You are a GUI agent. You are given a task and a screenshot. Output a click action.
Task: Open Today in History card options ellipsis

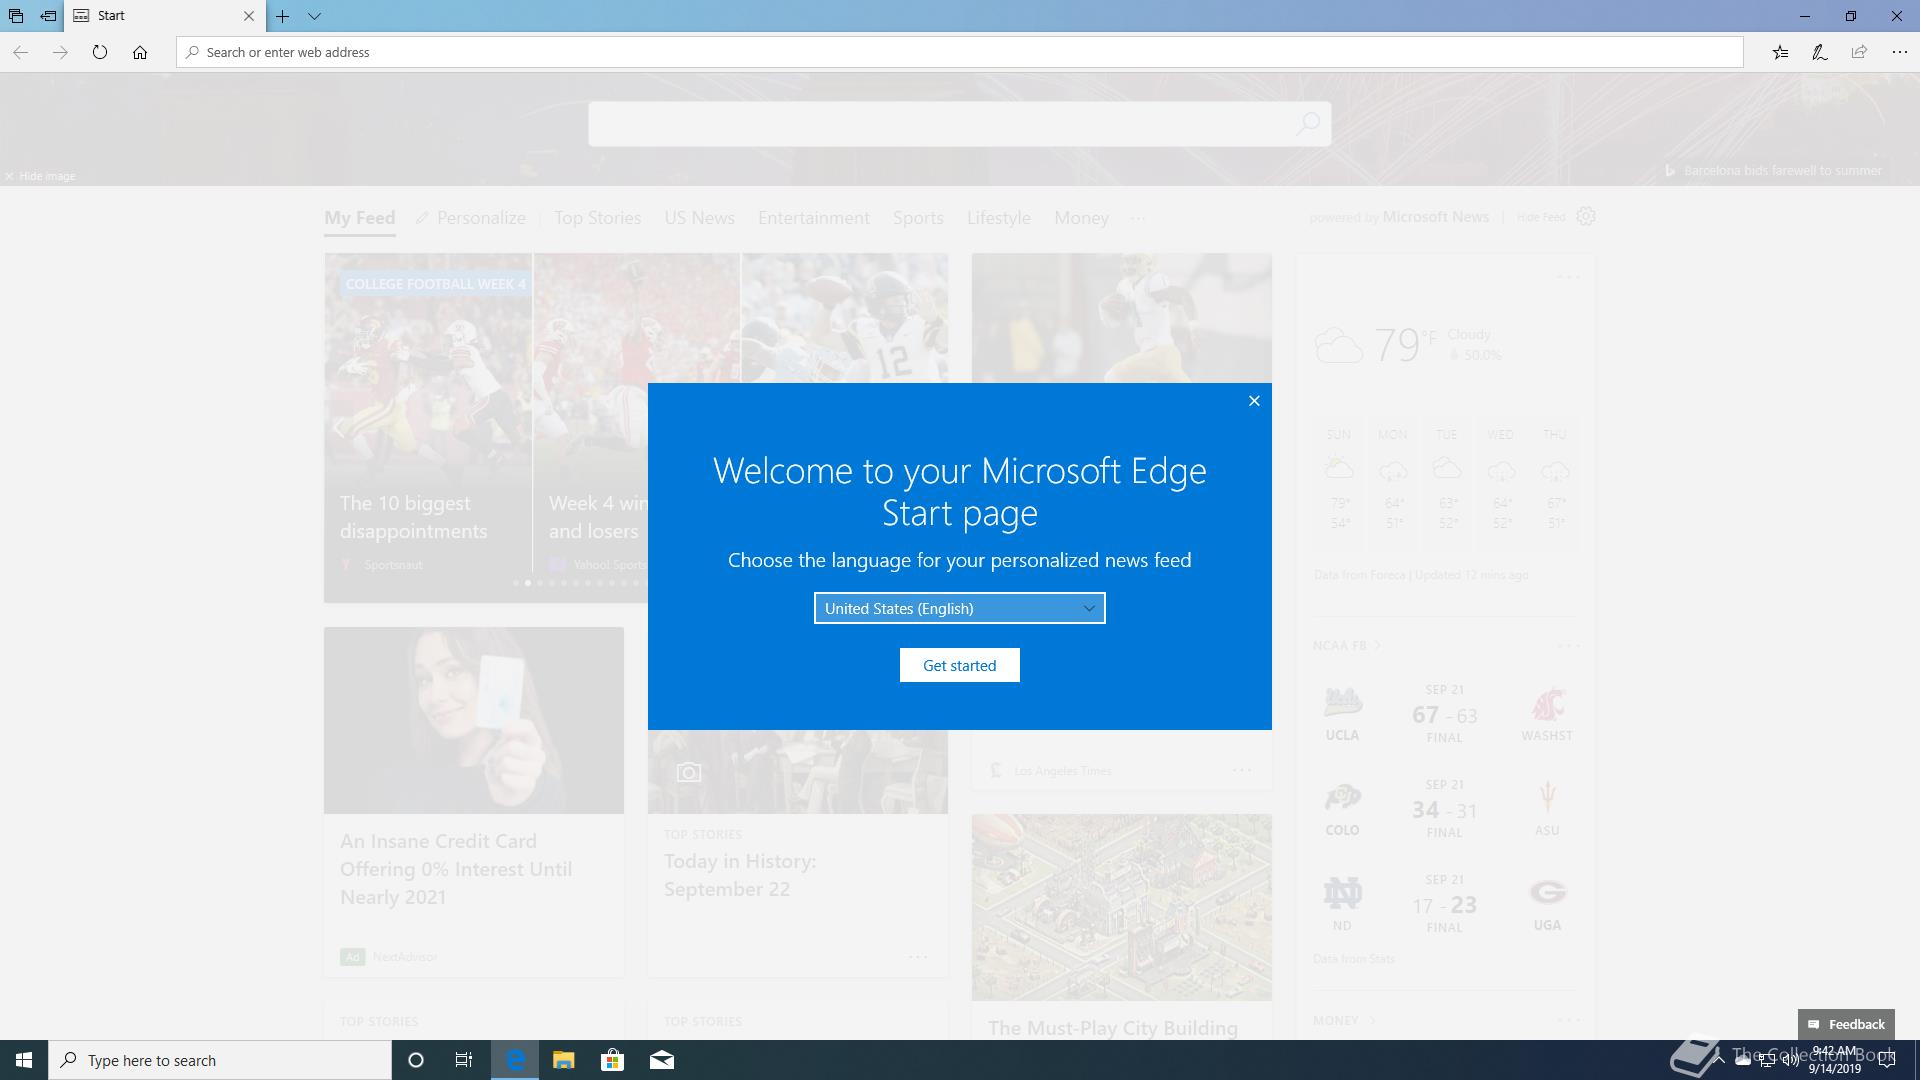(x=918, y=957)
